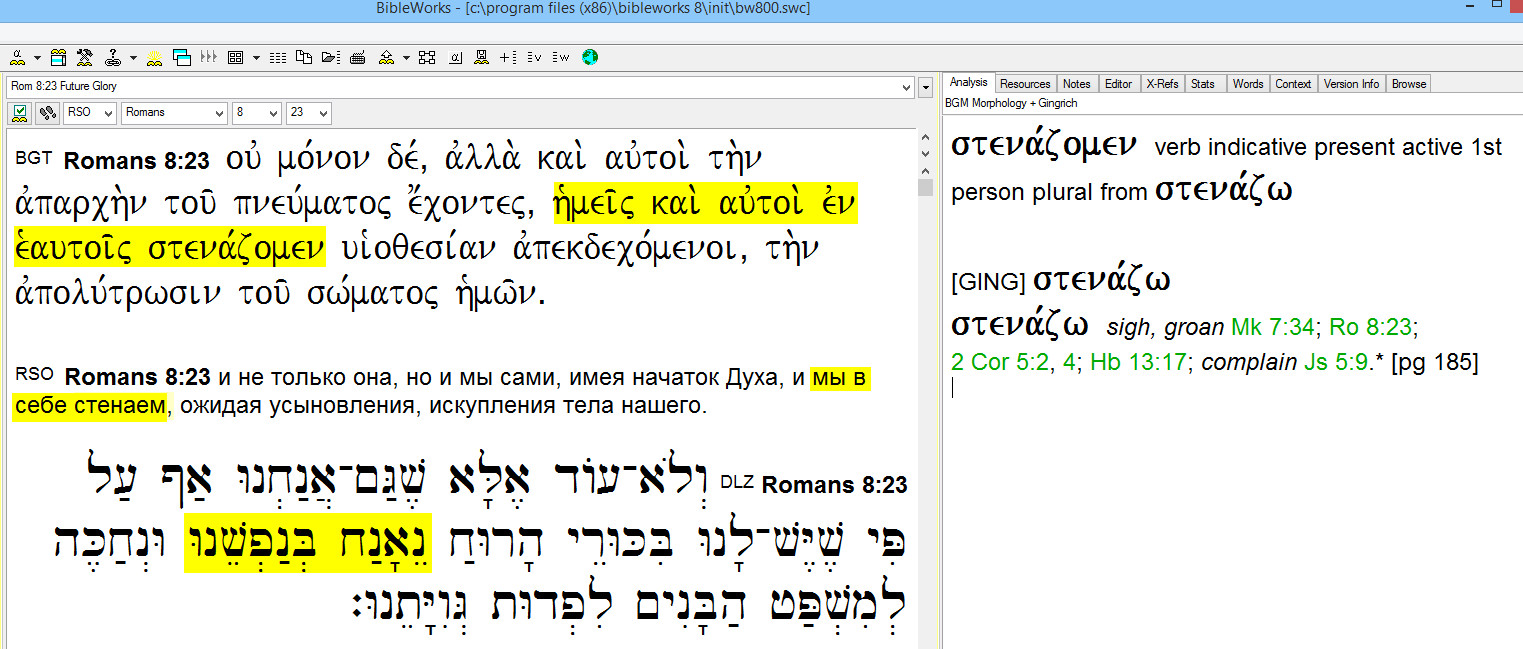Viewport: 1523px width, 649px height.
Task: Expand the arrow next to the up-arrow icon
Action: point(406,58)
